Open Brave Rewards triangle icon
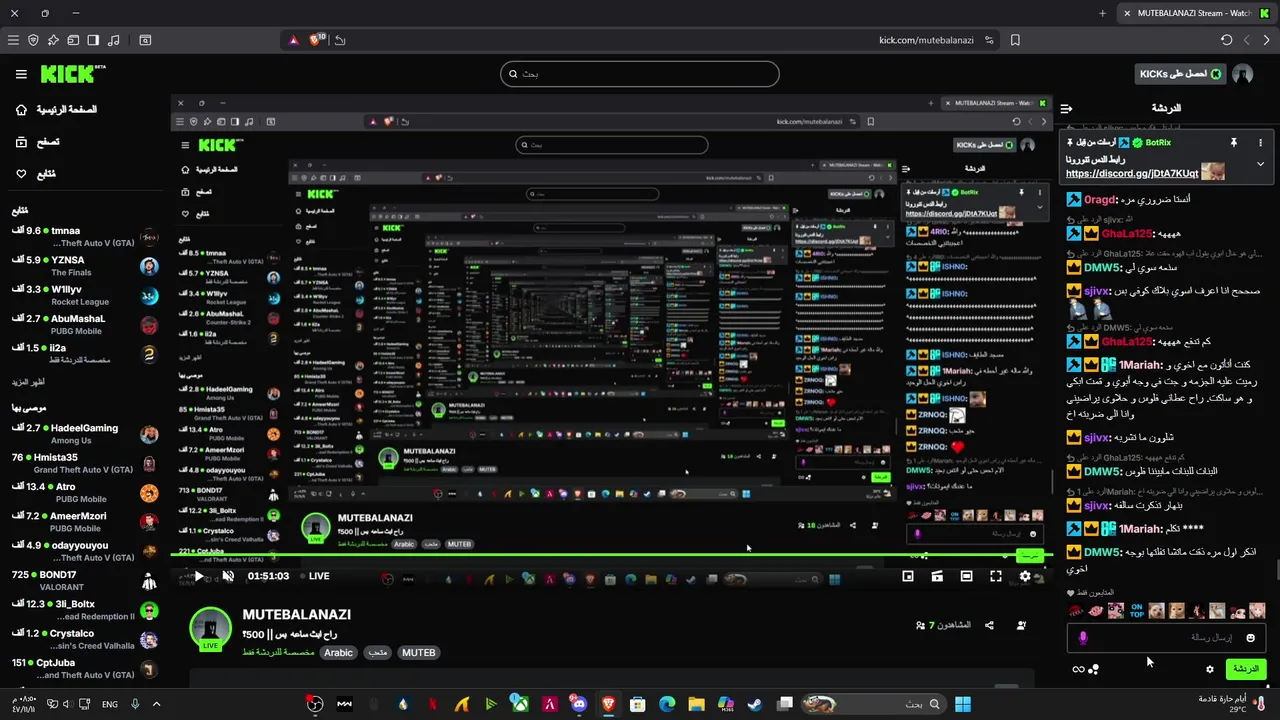 [293, 40]
